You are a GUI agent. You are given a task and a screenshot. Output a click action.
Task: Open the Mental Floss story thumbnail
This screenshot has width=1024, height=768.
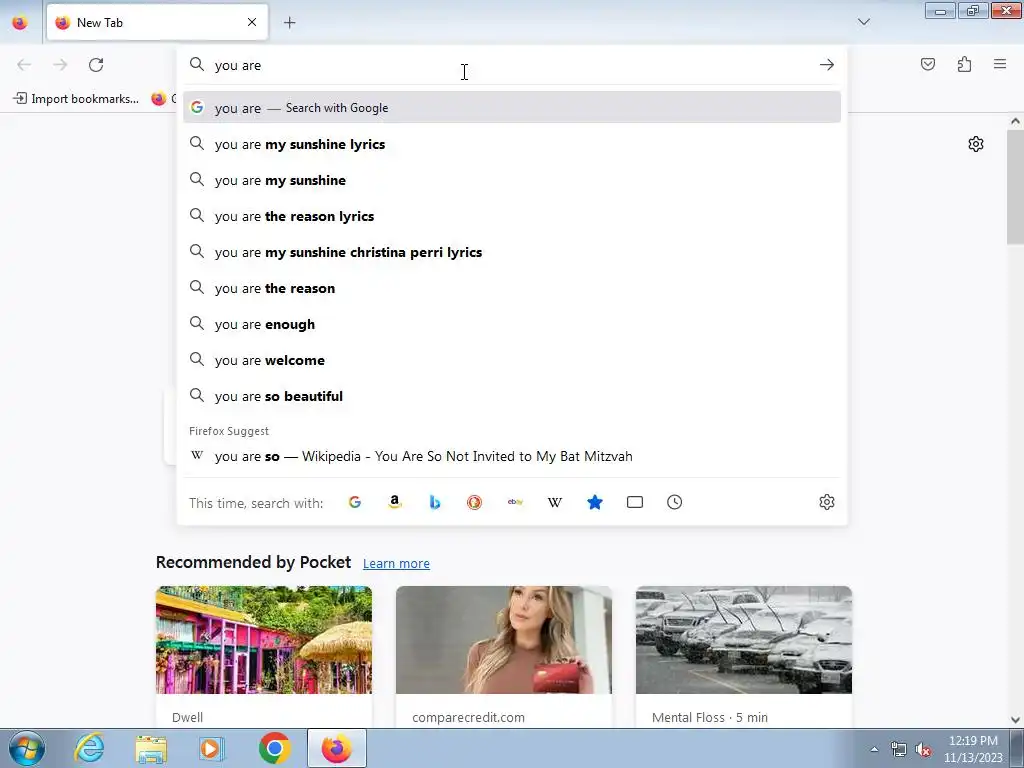[744, 640]
